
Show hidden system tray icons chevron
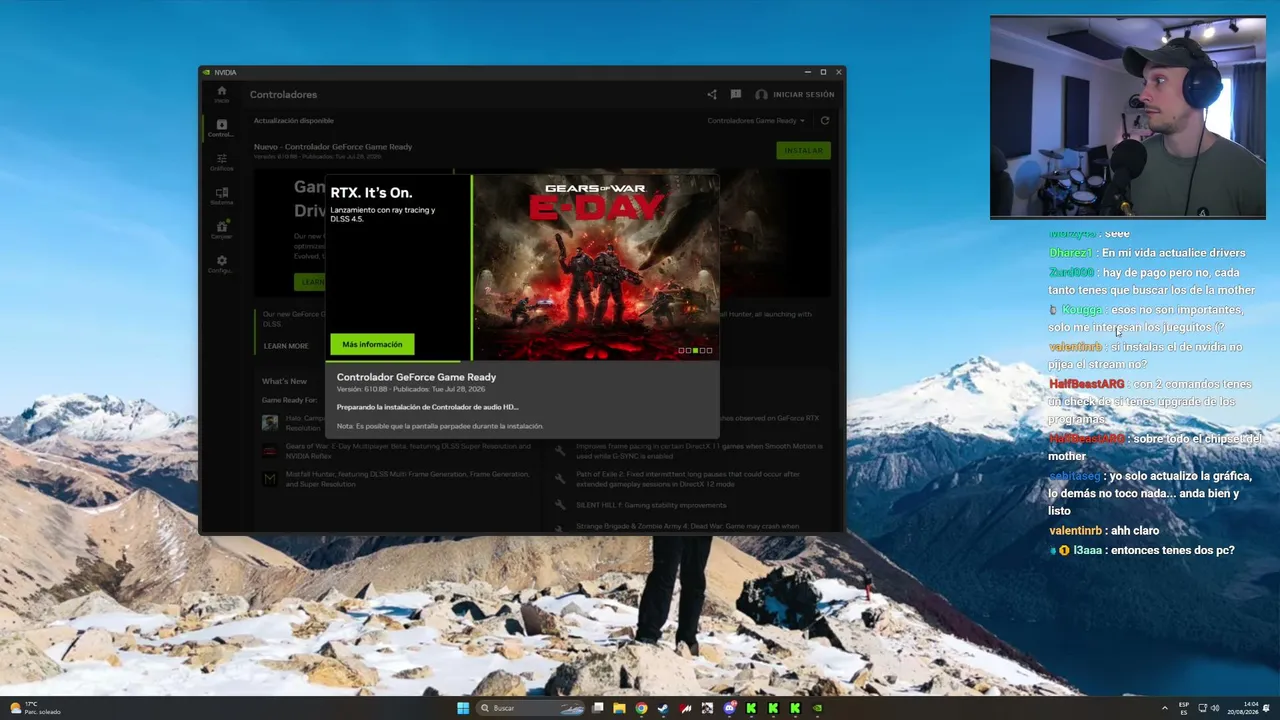(x=1165, y=708)
